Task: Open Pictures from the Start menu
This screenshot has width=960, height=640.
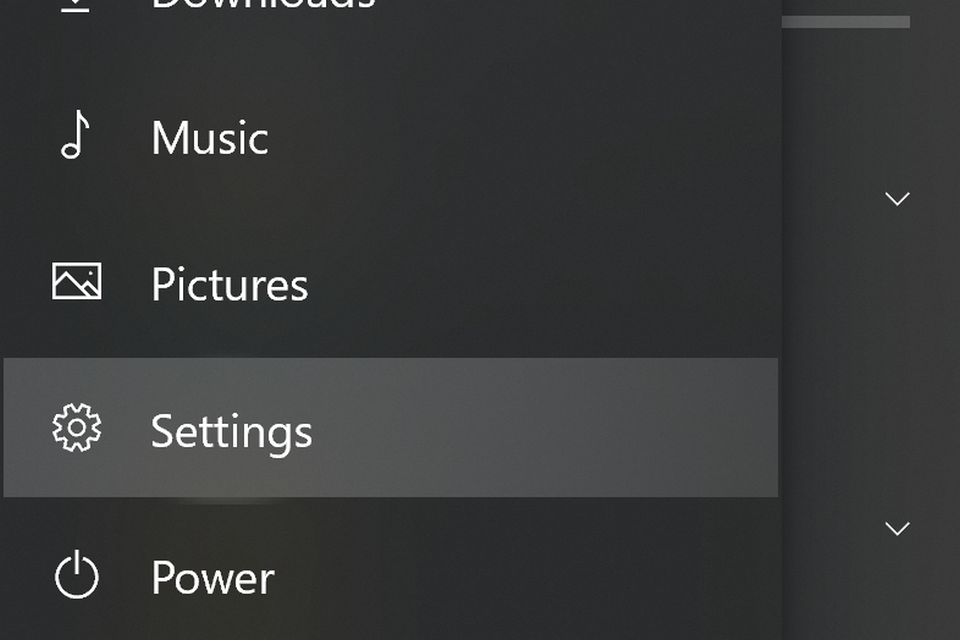Action: (229, 285)
